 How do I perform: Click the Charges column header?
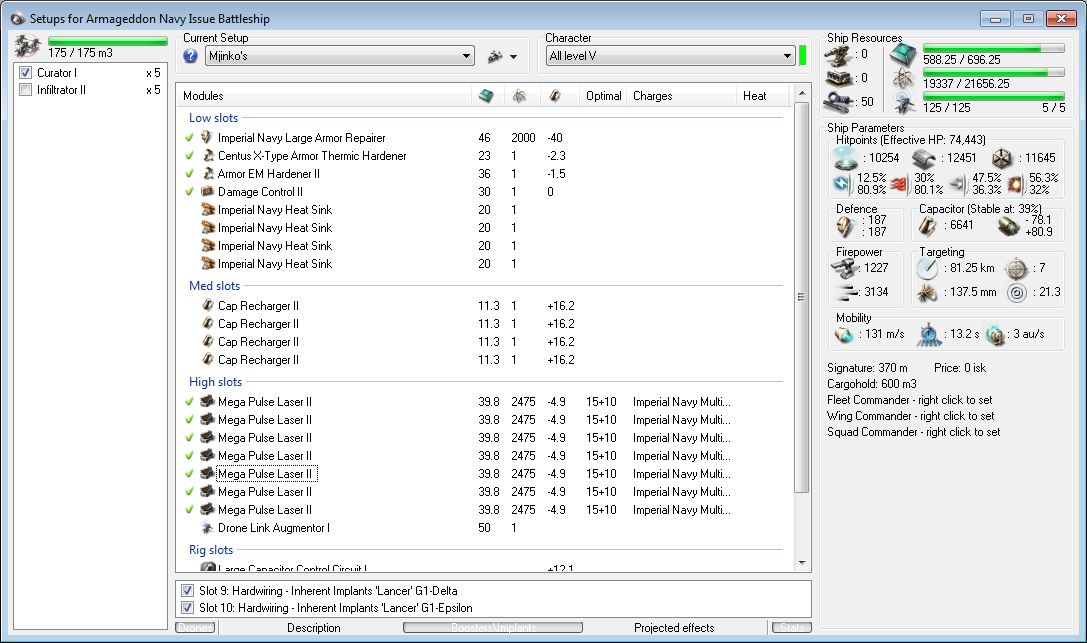coord(682,96)
